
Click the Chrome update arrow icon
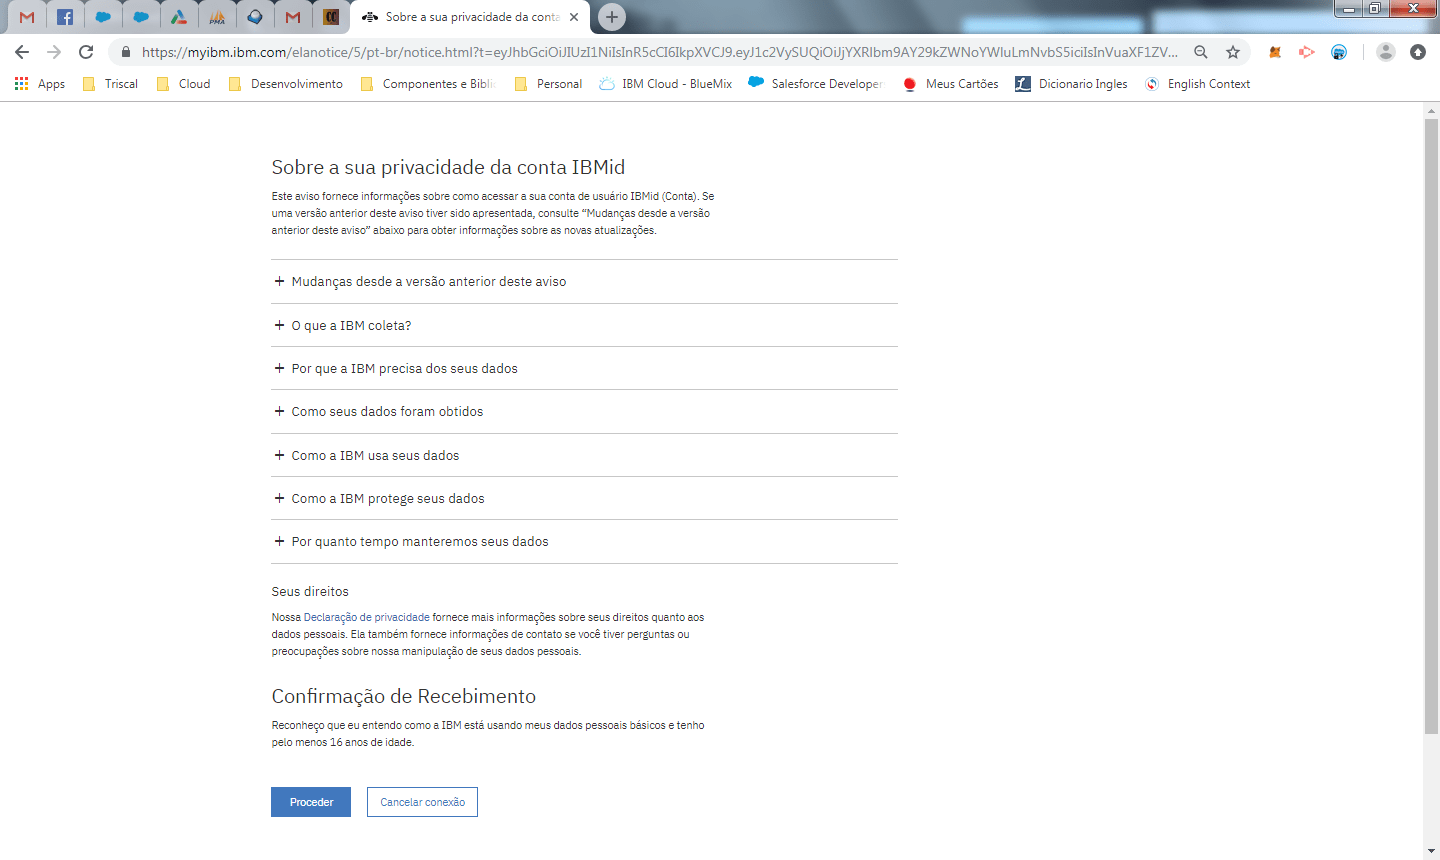click(1418, 52)
